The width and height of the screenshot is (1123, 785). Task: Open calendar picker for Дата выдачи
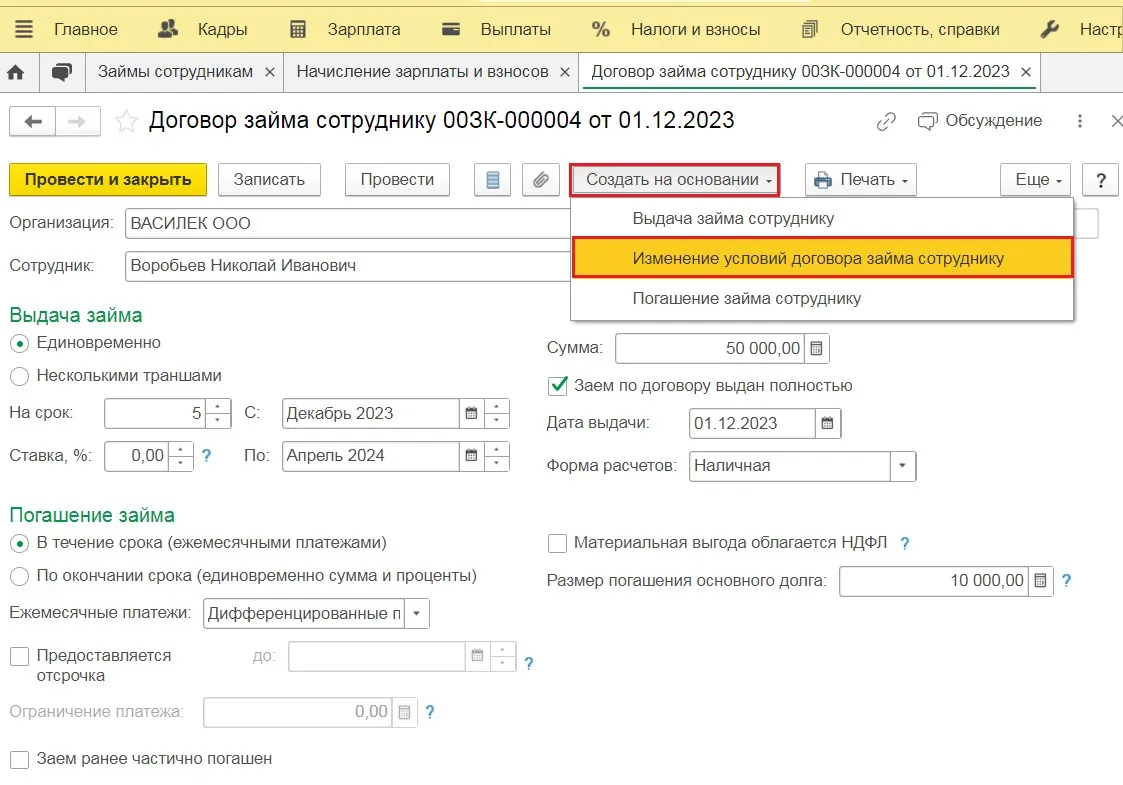[x=828, y=423]
